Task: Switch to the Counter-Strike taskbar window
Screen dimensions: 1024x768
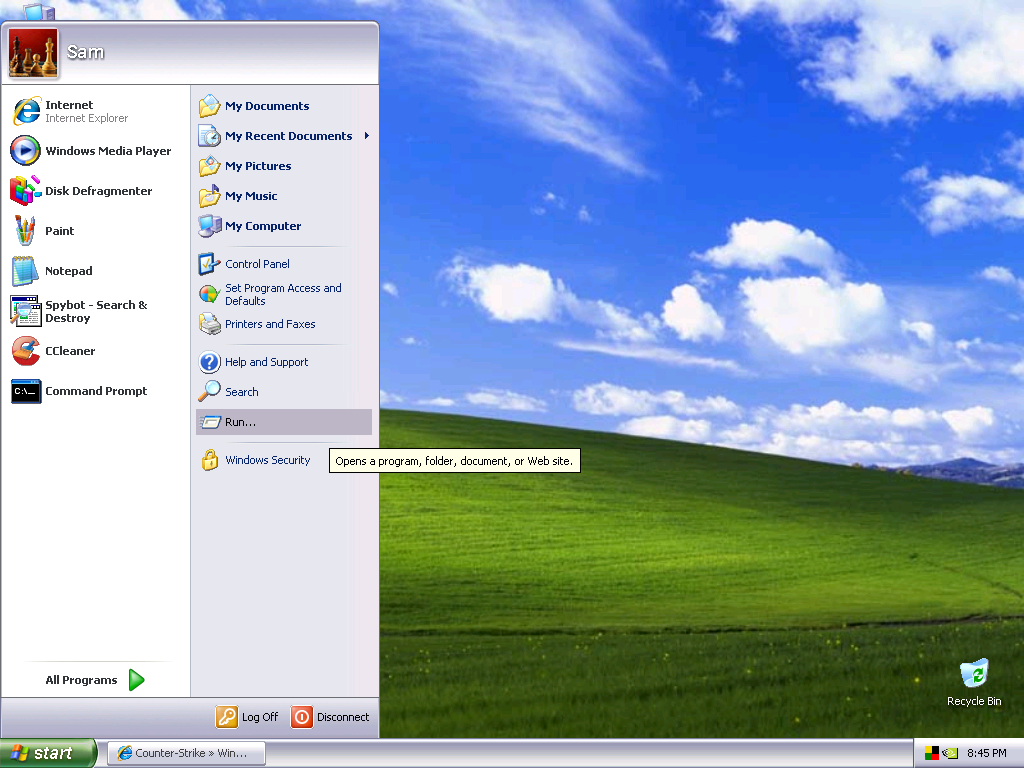Action: pos(187,753)
